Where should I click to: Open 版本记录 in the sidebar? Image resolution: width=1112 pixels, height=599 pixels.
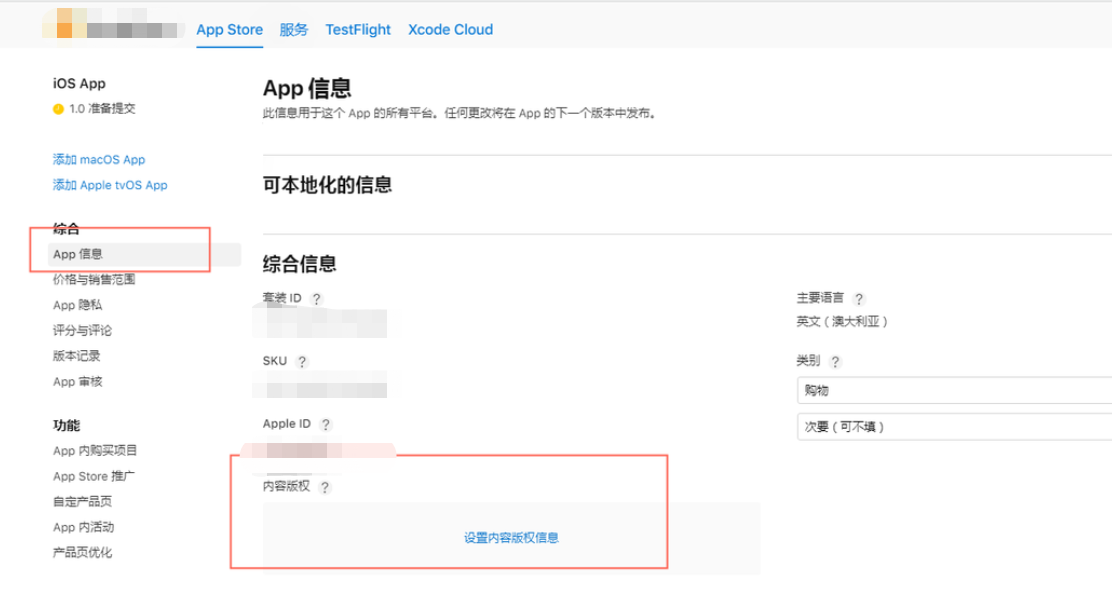pyautogui.click(x=77, y=356)
